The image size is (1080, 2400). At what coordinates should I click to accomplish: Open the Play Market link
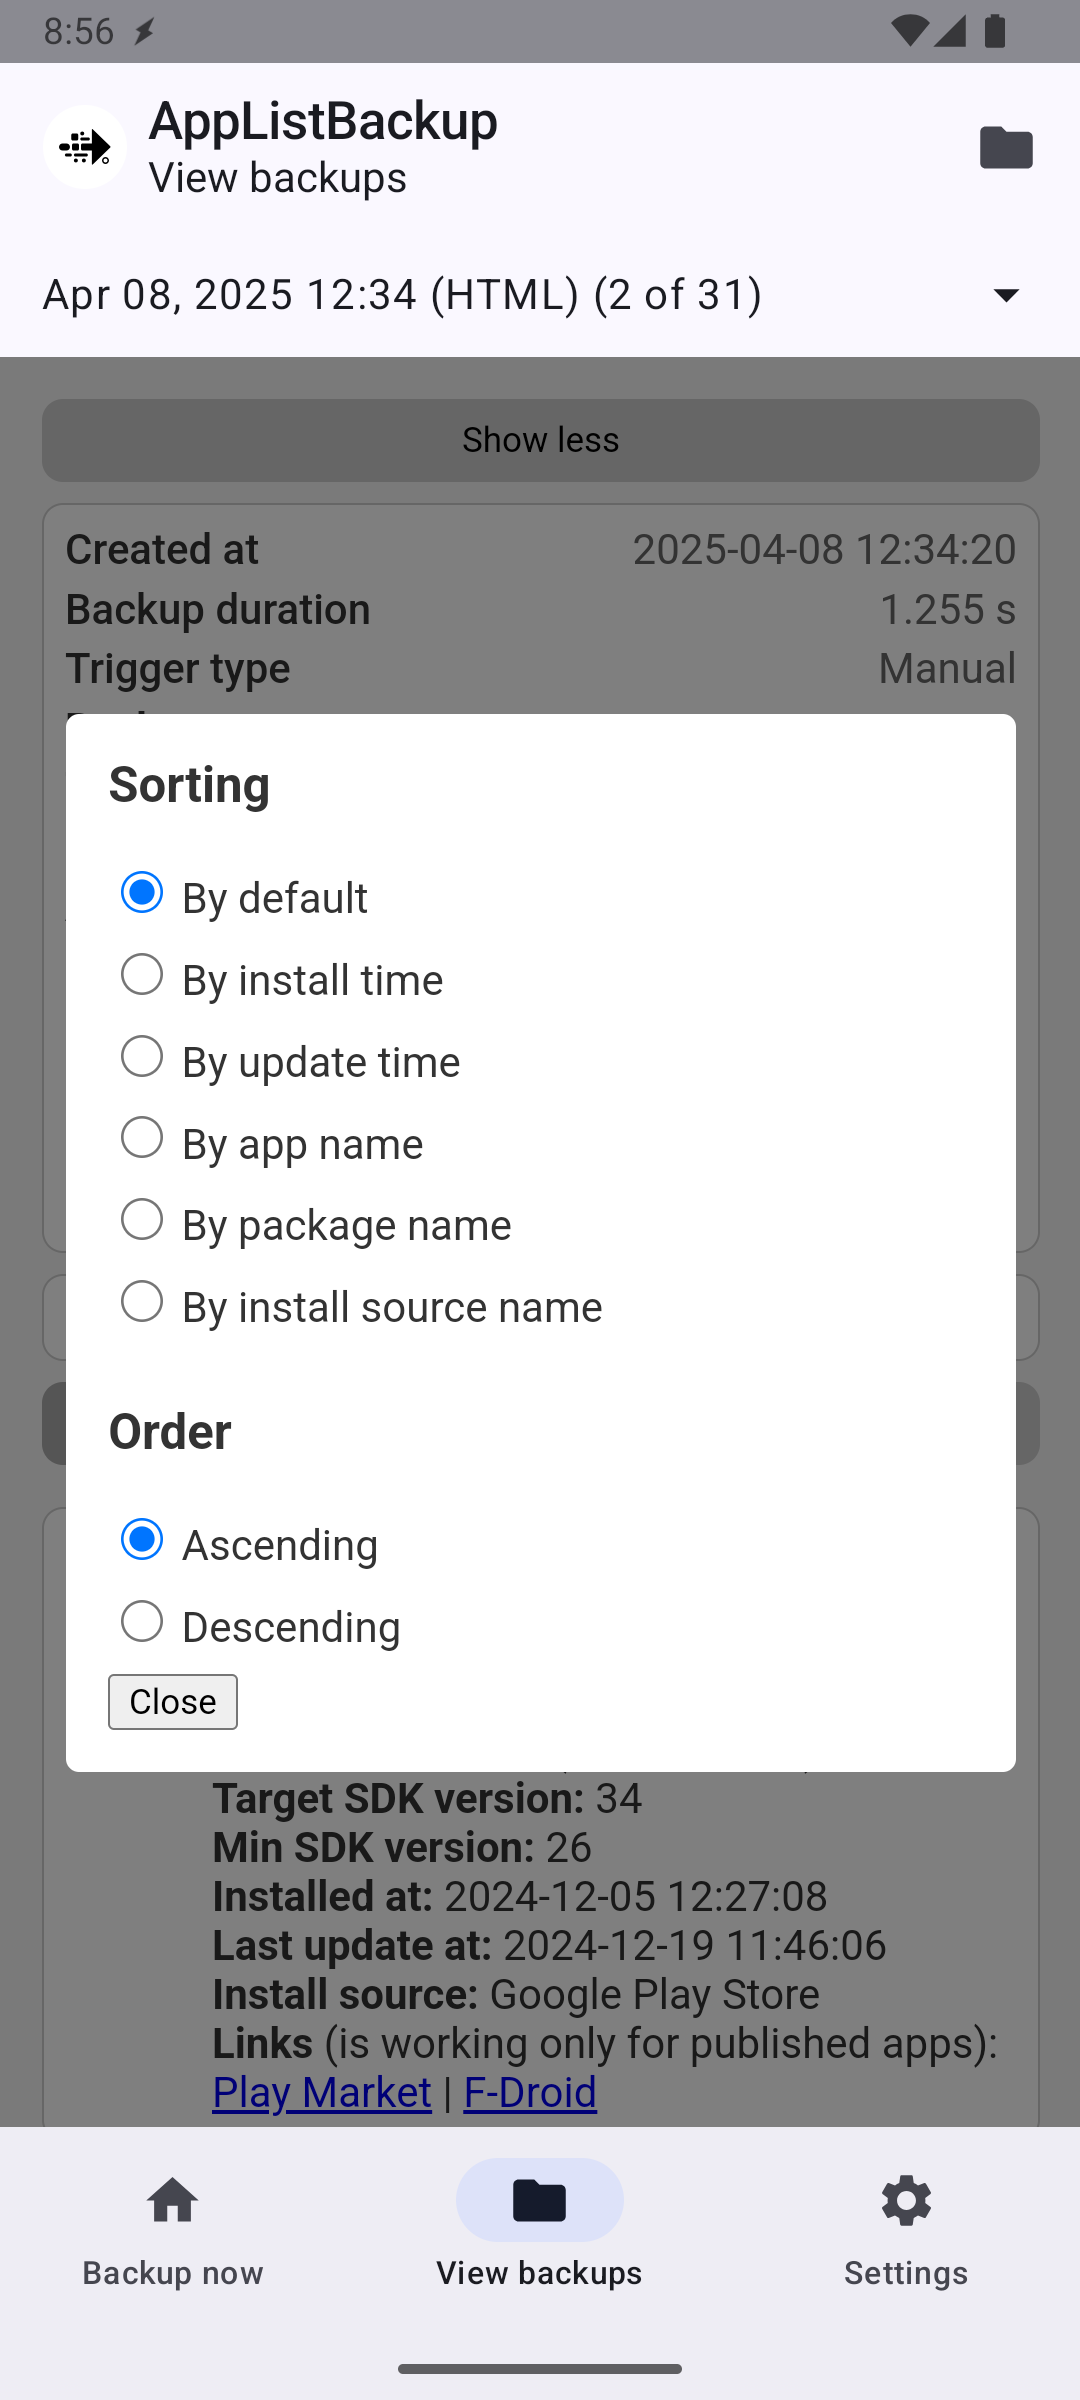[321, 2092]
